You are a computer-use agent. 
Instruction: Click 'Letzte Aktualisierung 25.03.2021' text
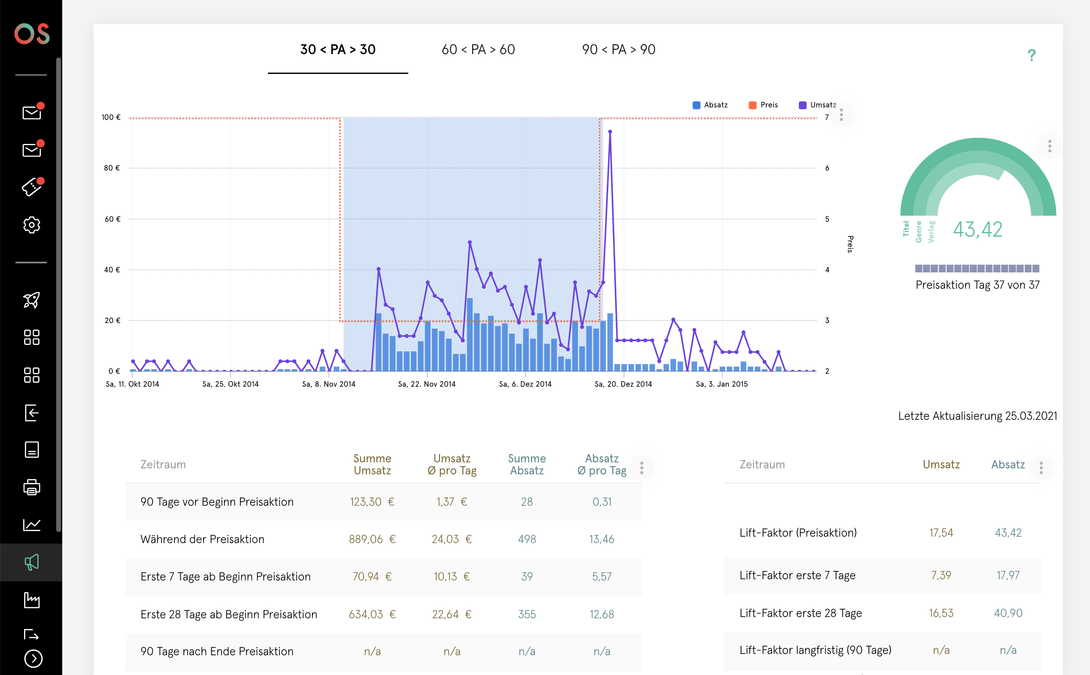tap(977, 416)
